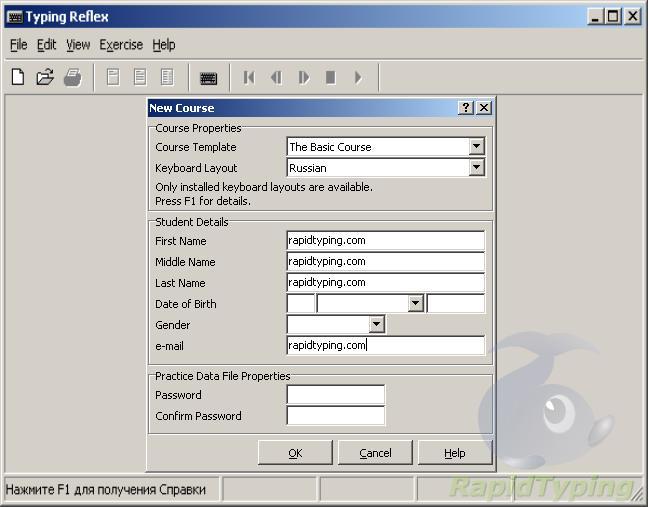
Task: Click the next exercise toolbar button
Action: pyautogui.click(x=304, y=77)
